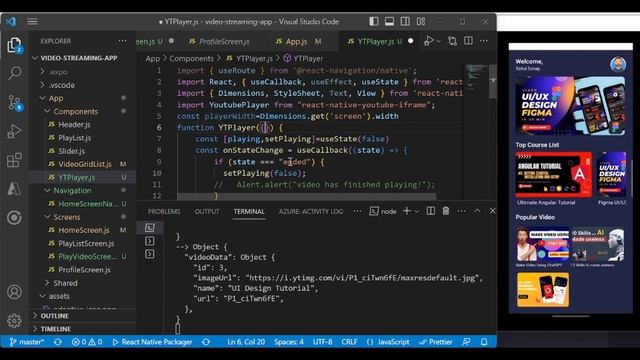
Task: Open the Search view in the activity bar
Action: (15, 74)
